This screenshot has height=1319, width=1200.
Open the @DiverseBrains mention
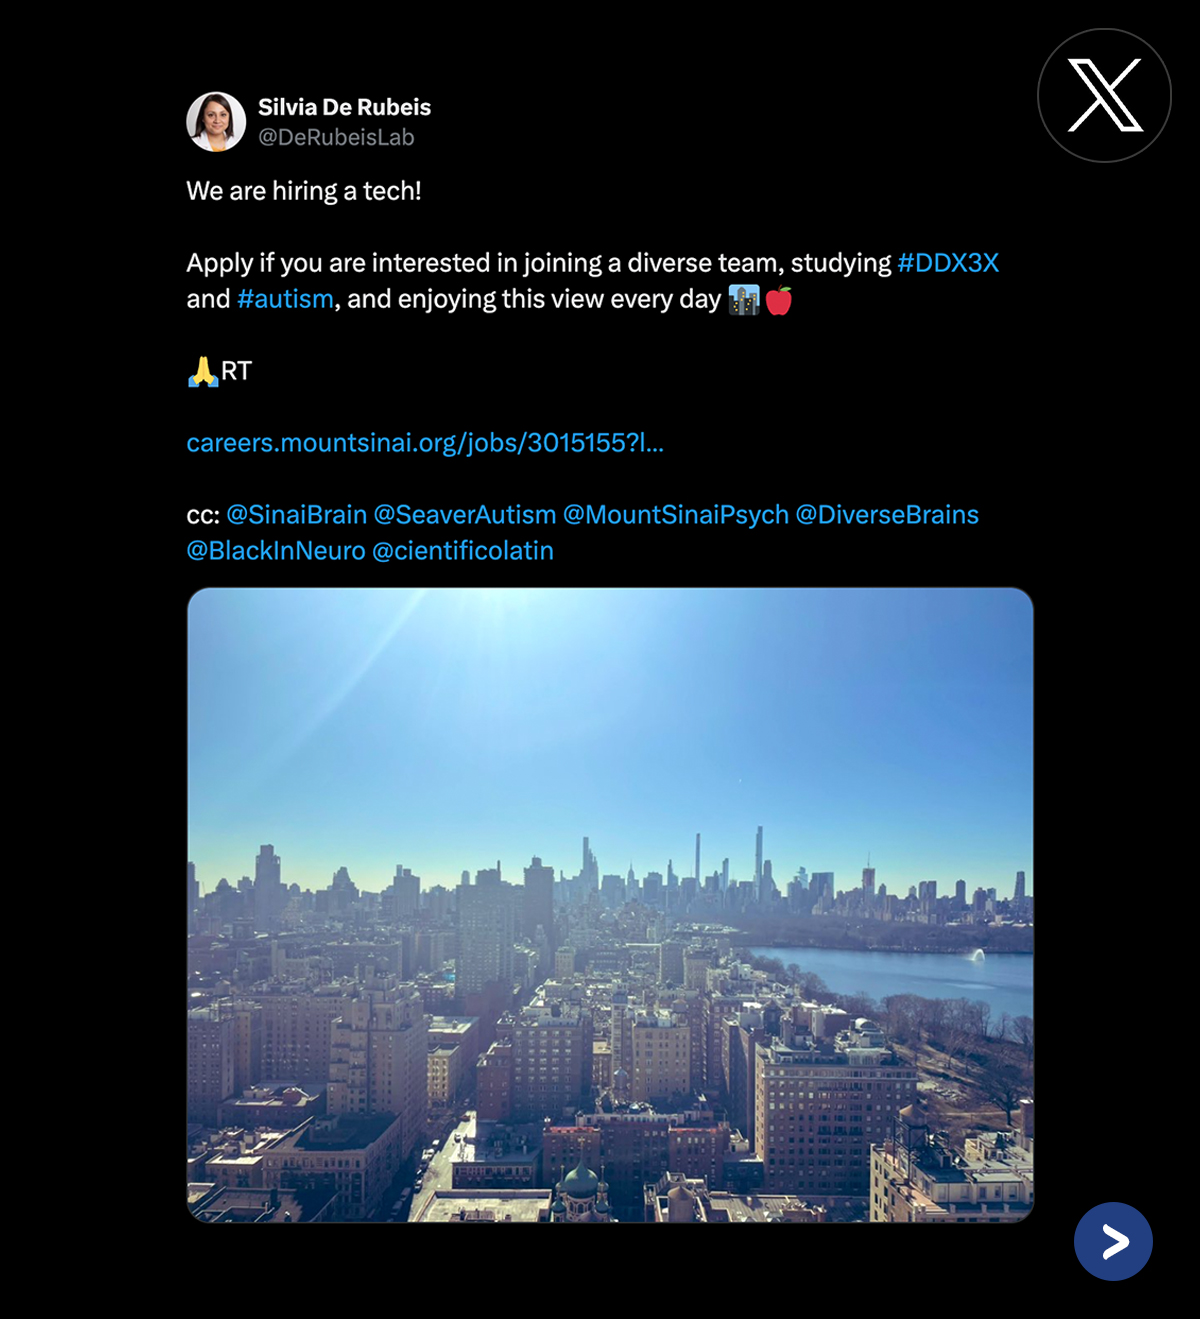pos(887,515)
